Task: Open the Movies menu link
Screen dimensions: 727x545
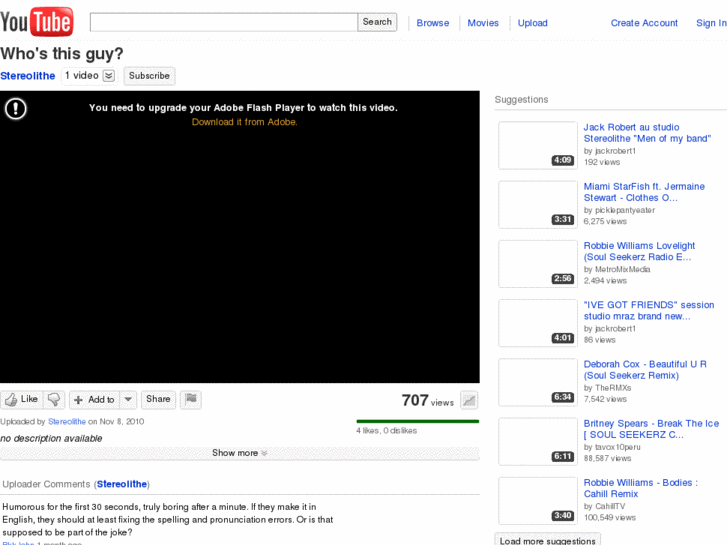Action: pyautogui.click(x=483, y=23)
